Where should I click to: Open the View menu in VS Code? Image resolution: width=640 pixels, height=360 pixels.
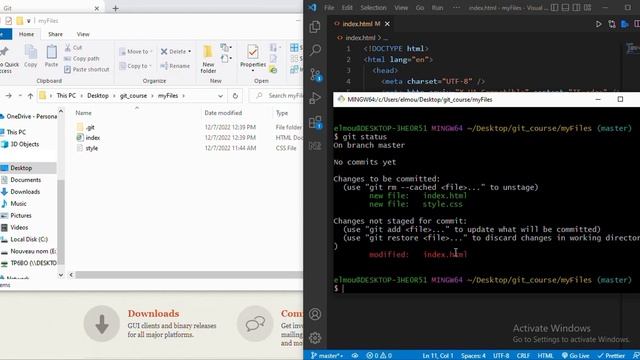401,8
